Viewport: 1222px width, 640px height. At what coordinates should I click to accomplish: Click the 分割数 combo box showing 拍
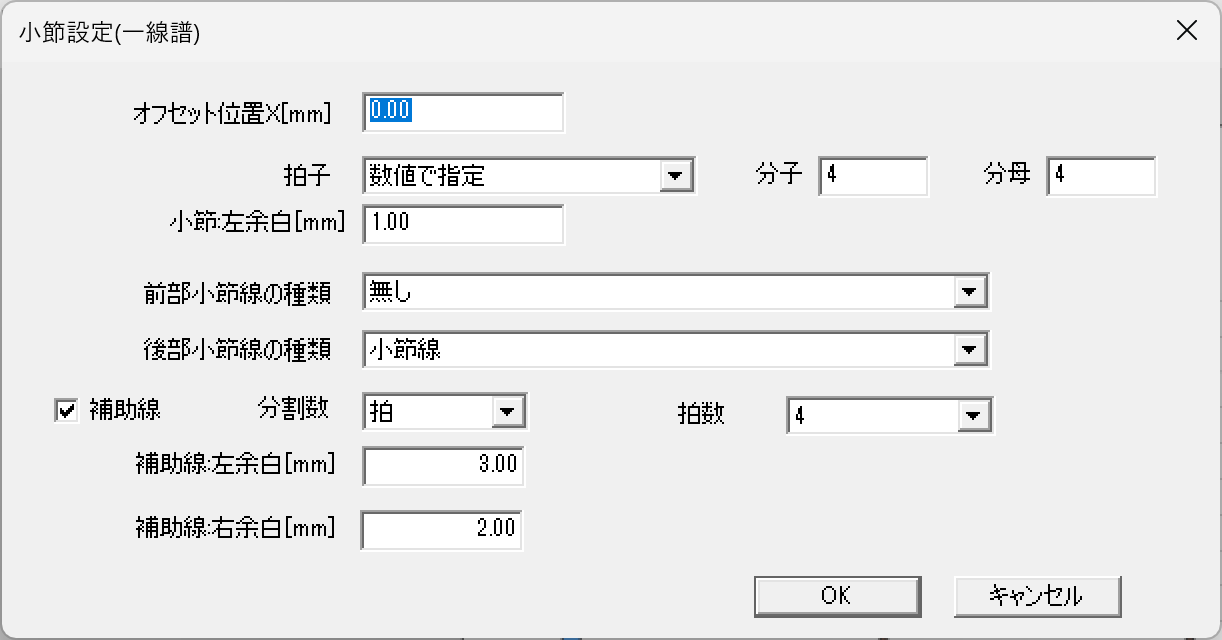click(x=445, y=411)
